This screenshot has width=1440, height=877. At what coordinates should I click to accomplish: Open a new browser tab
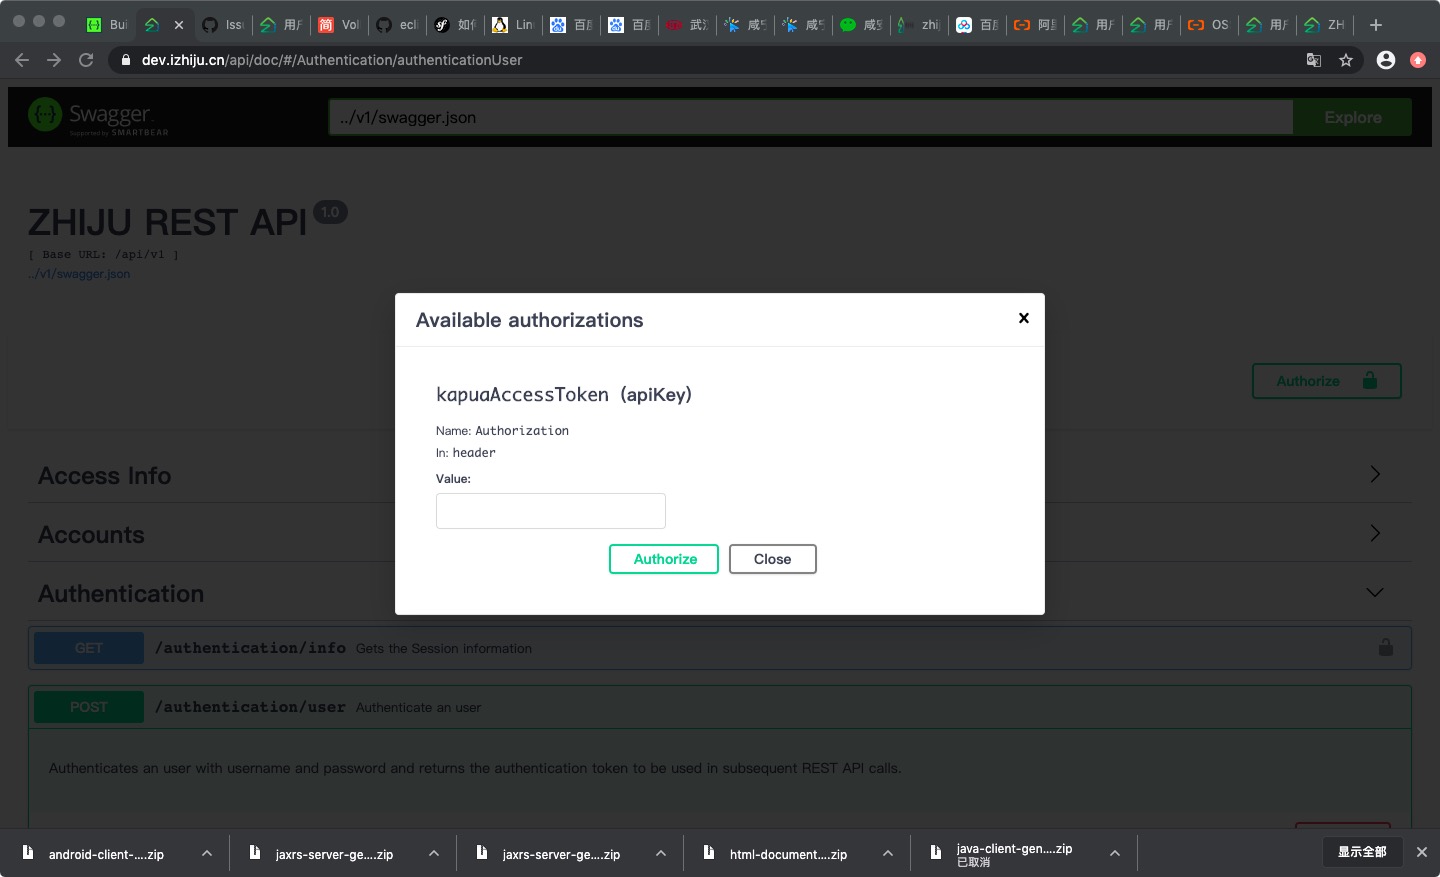[1376, 25]
